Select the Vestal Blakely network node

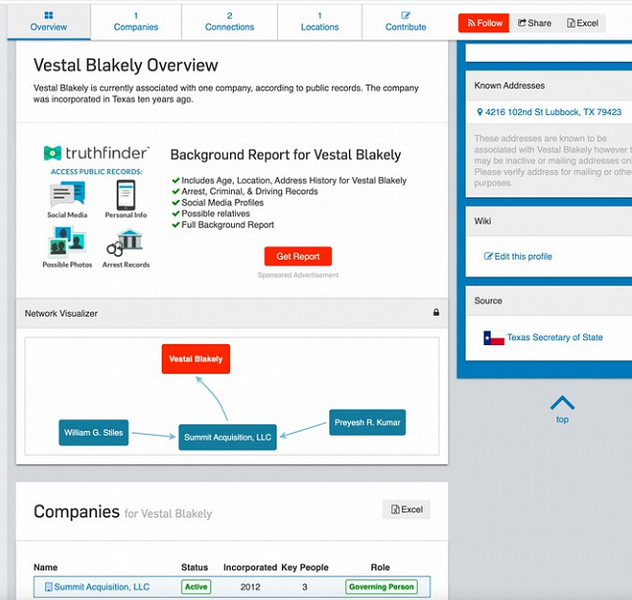pyautogui.click(x=196, y=359)
